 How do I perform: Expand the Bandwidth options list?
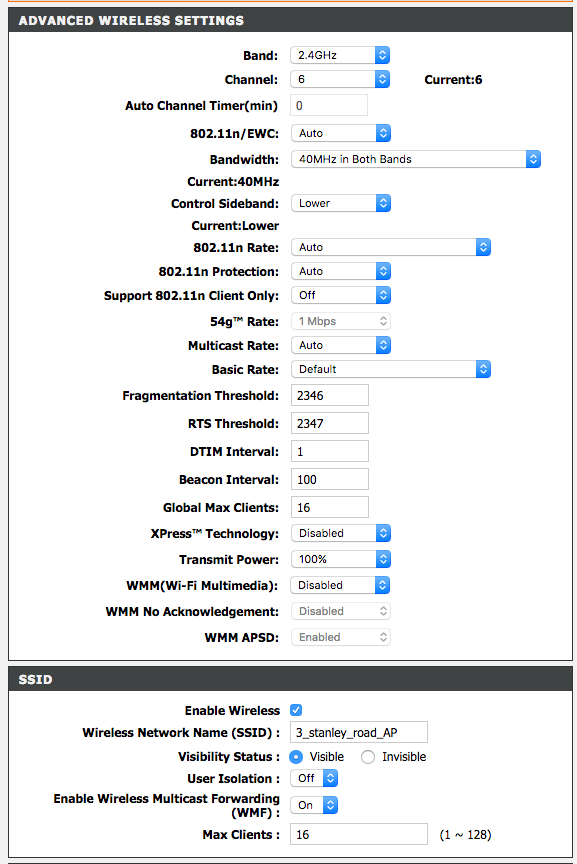coord(416,158)
